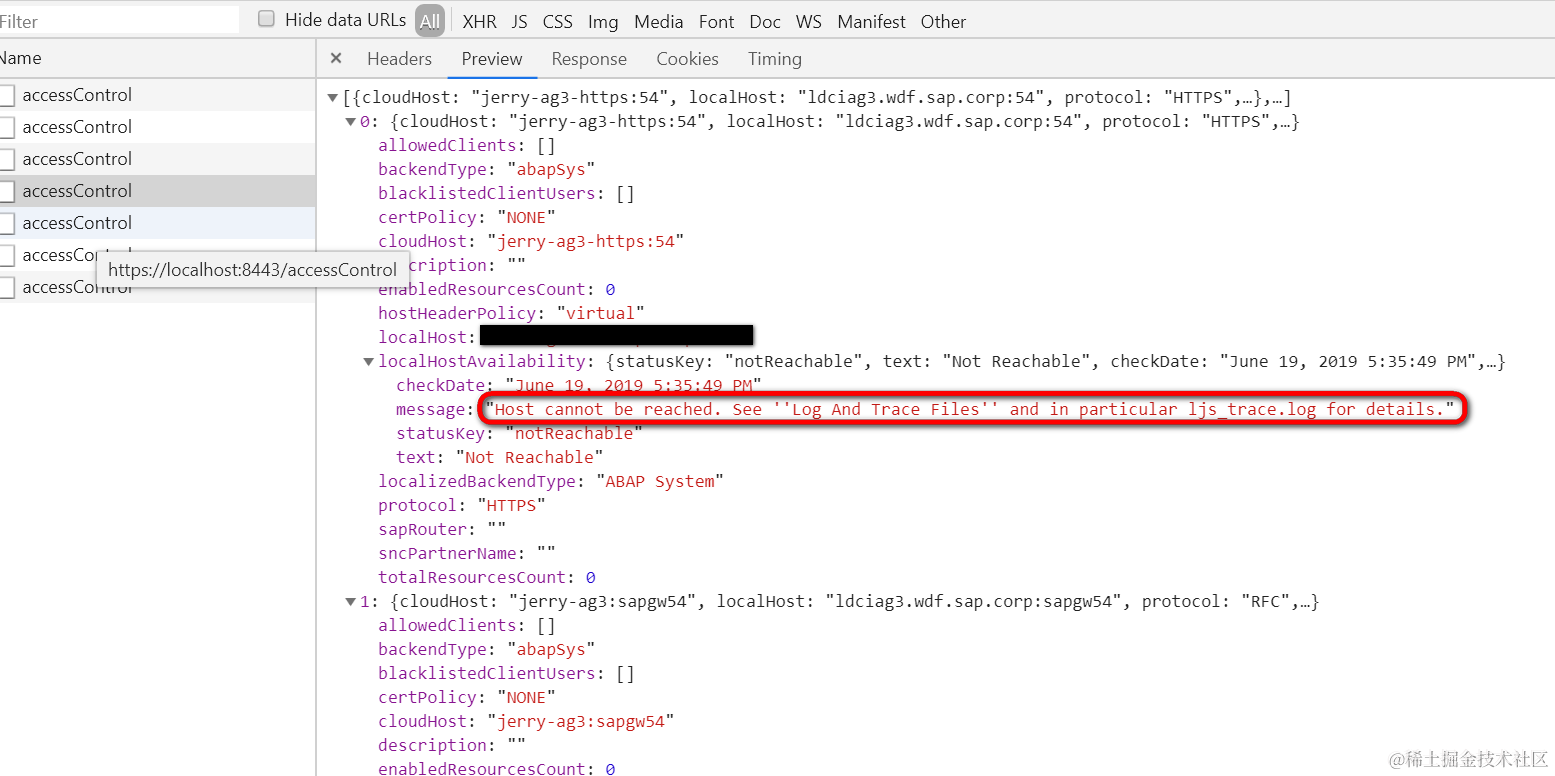Viewport: 1555px width, 776px height.
Task: Filter requests by Img
Action: 603,21
